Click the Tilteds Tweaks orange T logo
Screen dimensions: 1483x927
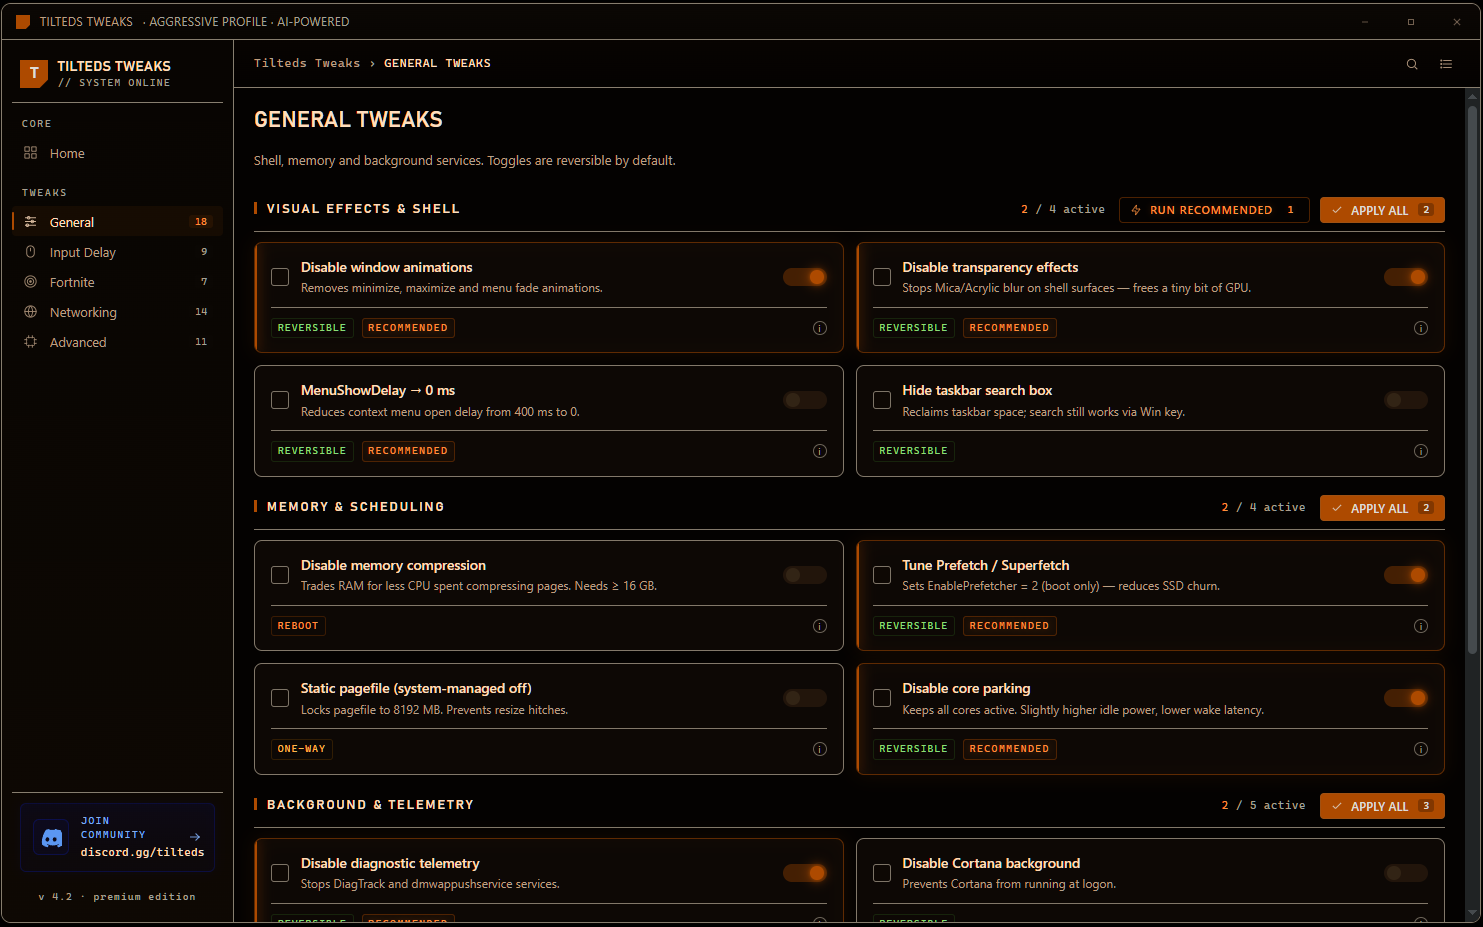point(34,73)
